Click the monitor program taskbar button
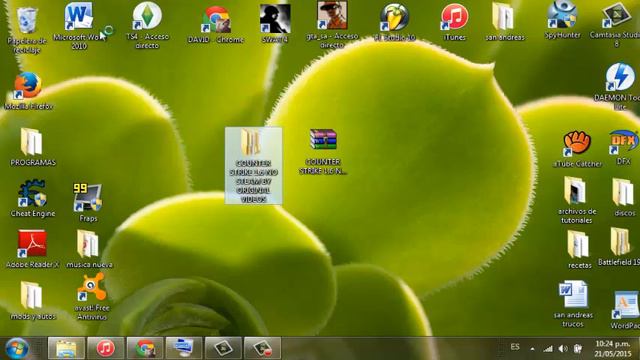The width and height of the screenshot is (640, 360). tap(183, 349)
